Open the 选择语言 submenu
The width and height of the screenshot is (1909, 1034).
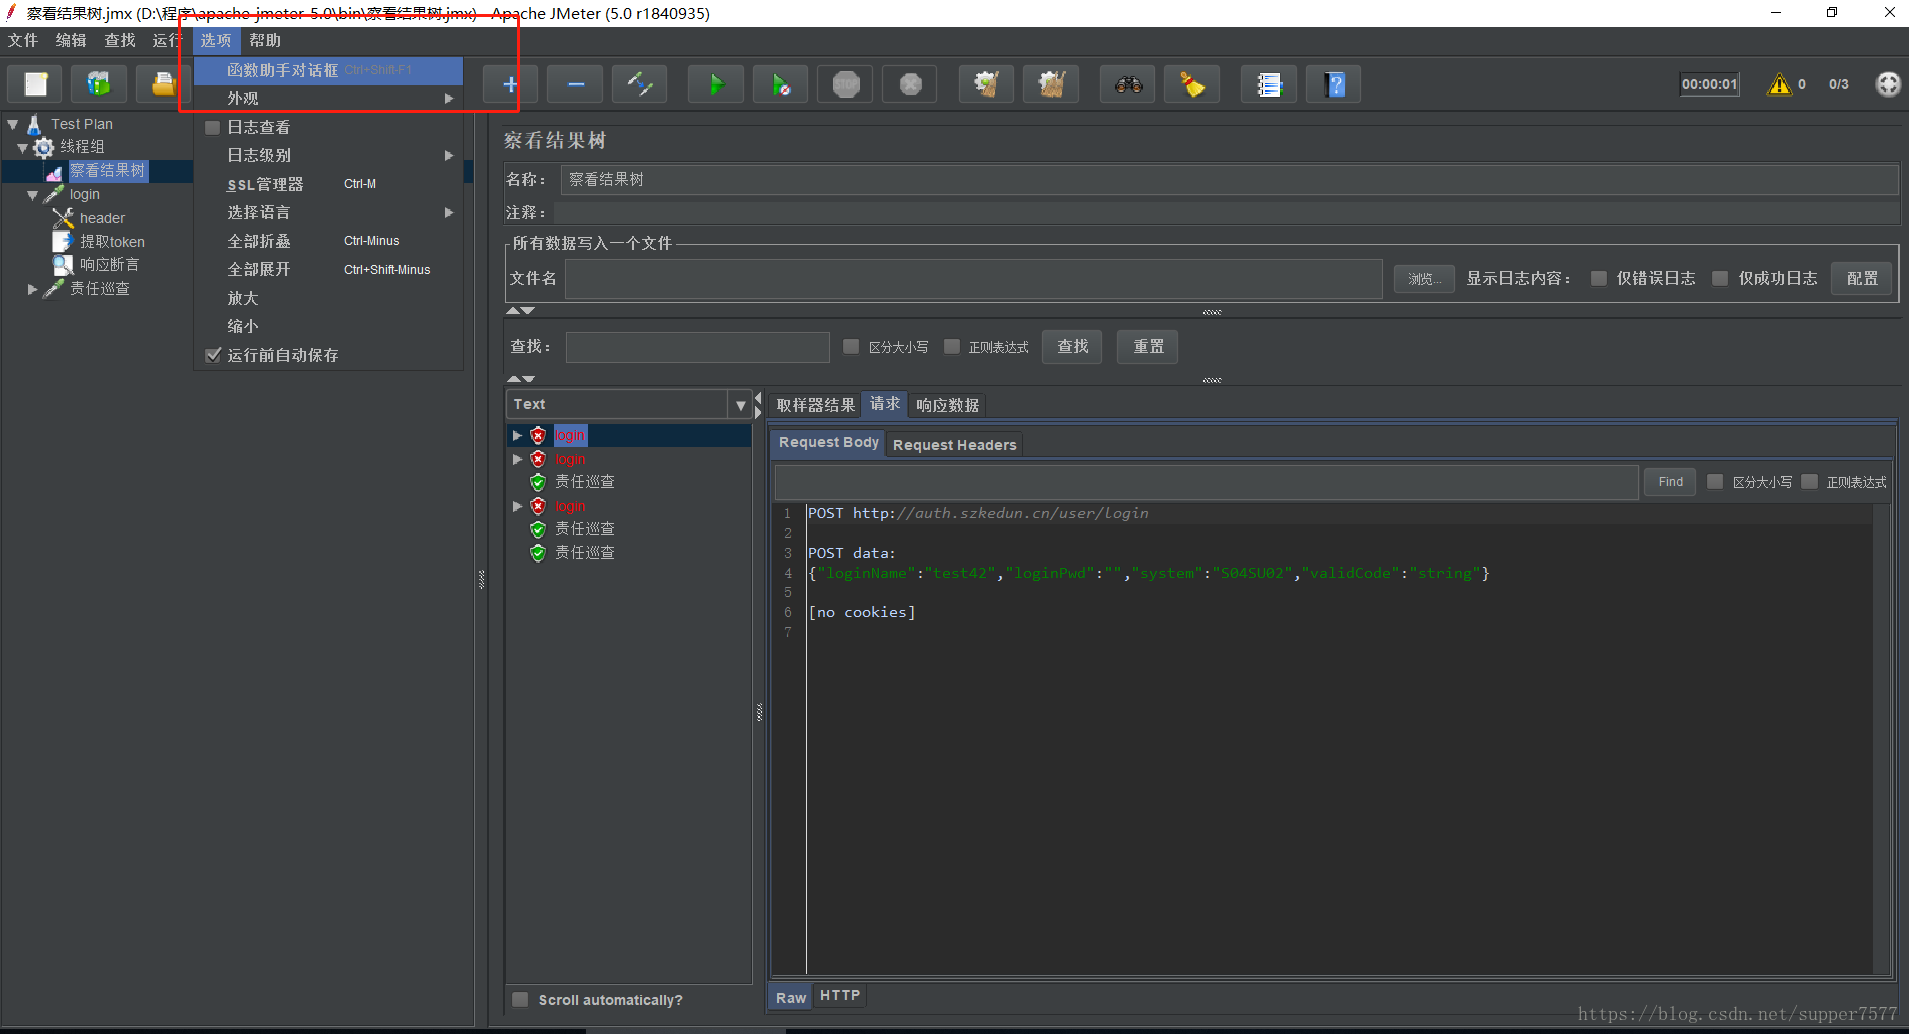[x=328, y=212]
